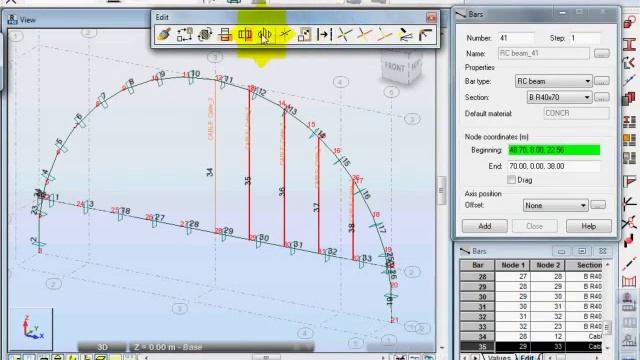The width and height of the screenshot is (640, 360).
Task: Click the orange and gray panels sidebar icon
Action: pos(630,140)
